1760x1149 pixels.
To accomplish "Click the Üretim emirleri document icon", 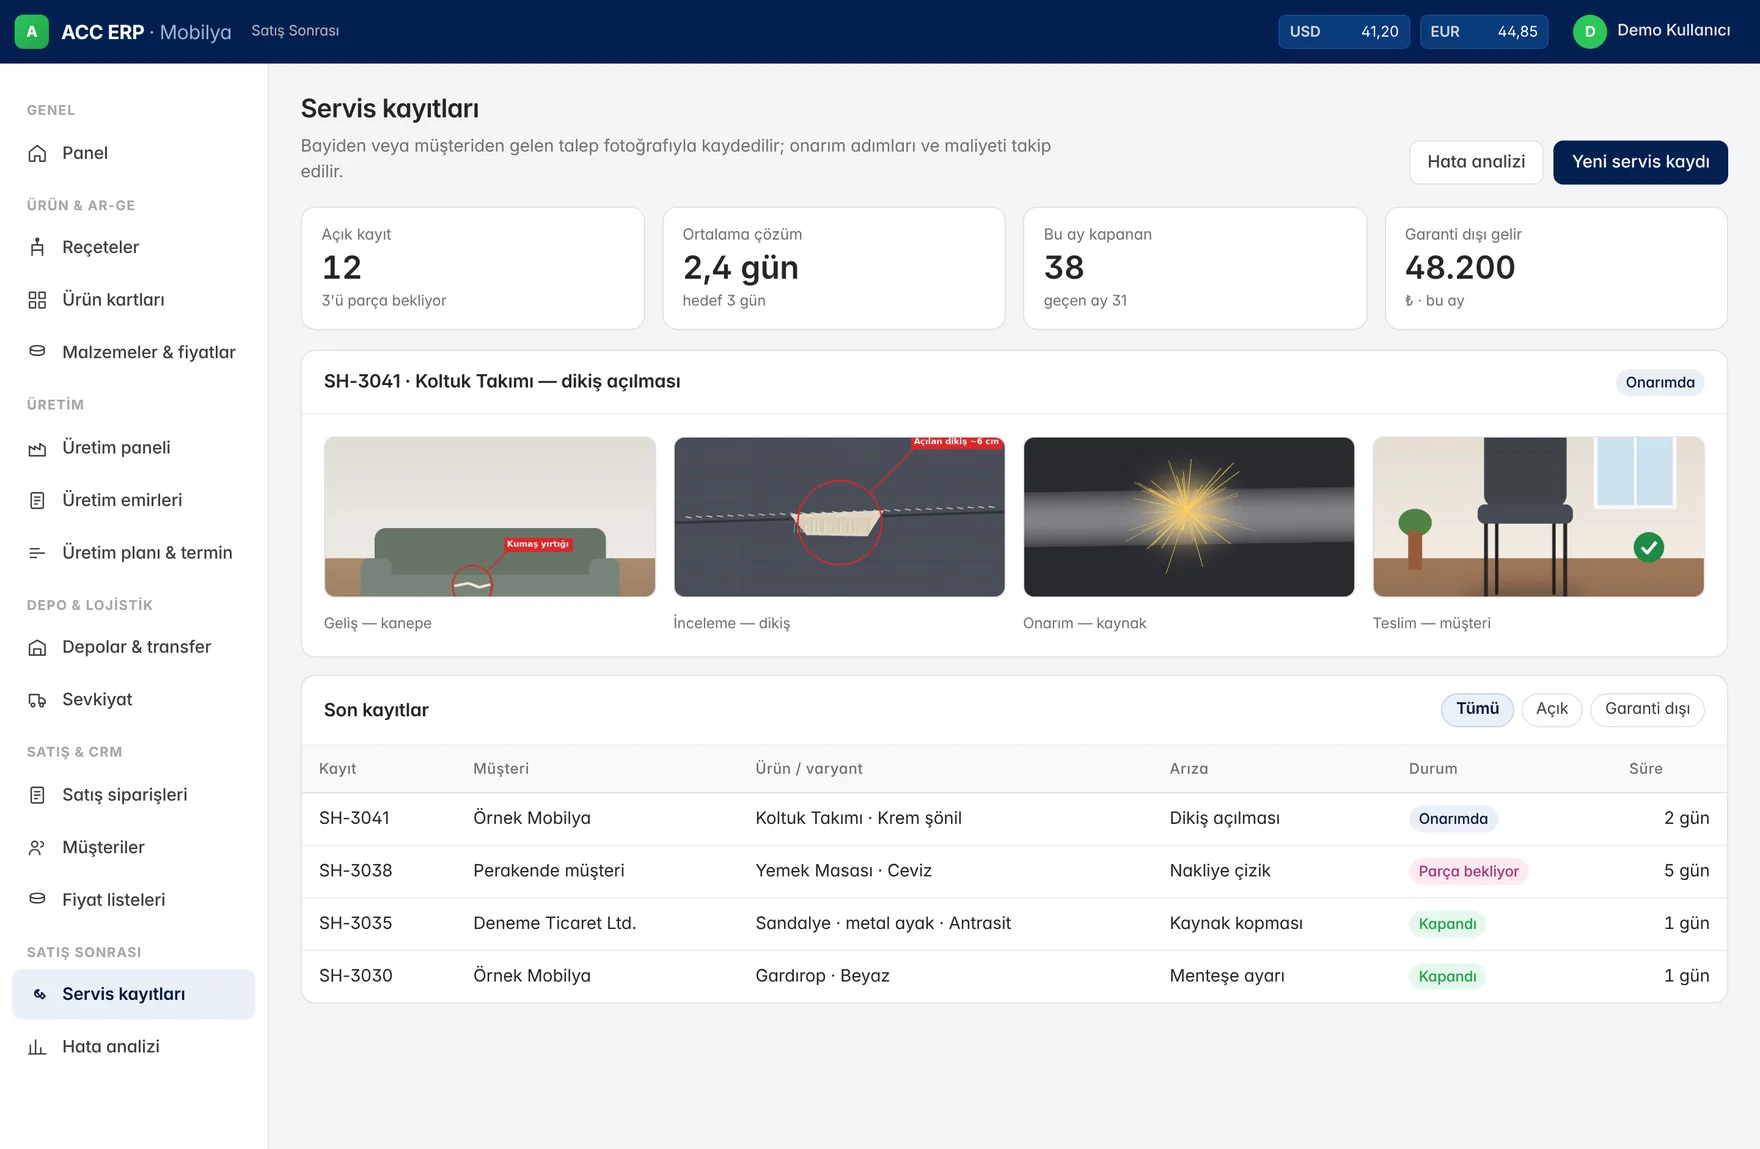I will click(x=37, y=500).
